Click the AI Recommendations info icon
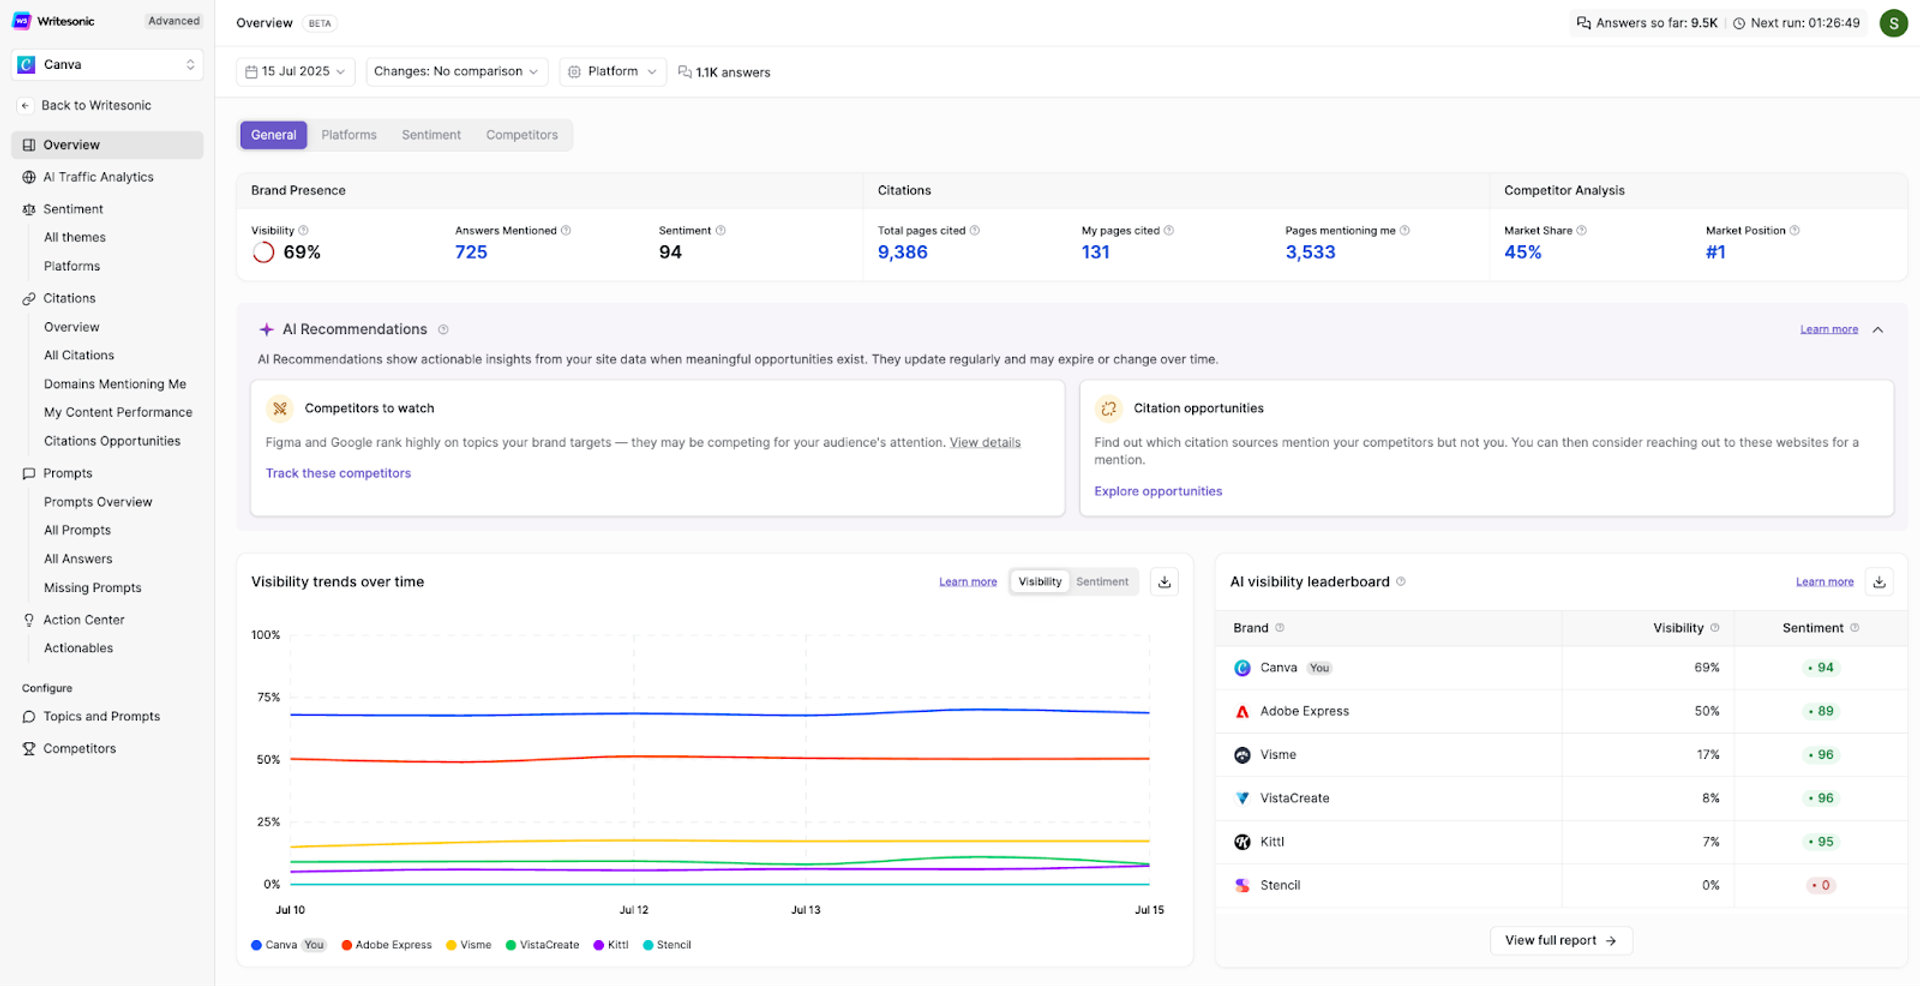 pyautogui.click(x=443, y=330)
